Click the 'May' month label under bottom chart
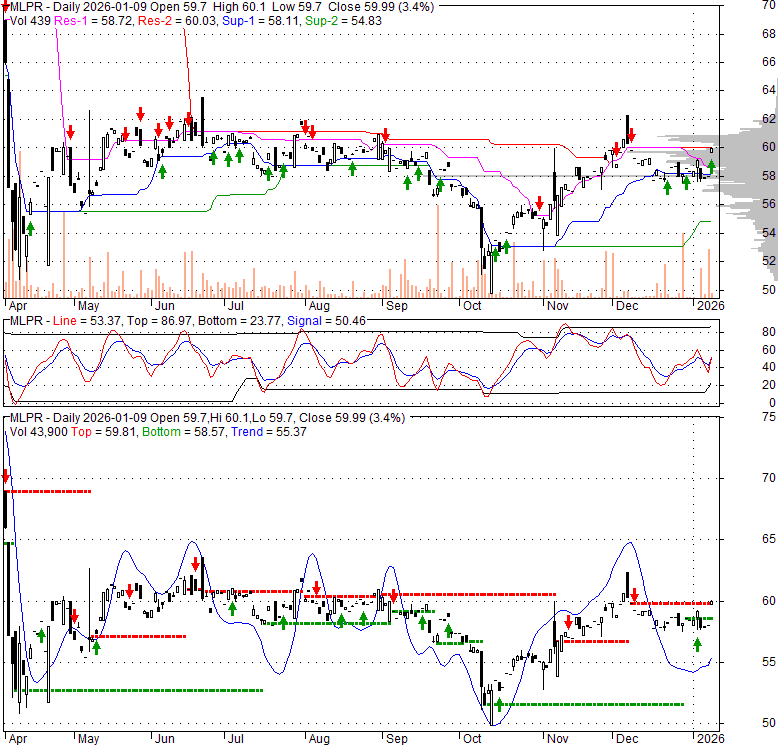780x745 pixels. tap(89, 739)
